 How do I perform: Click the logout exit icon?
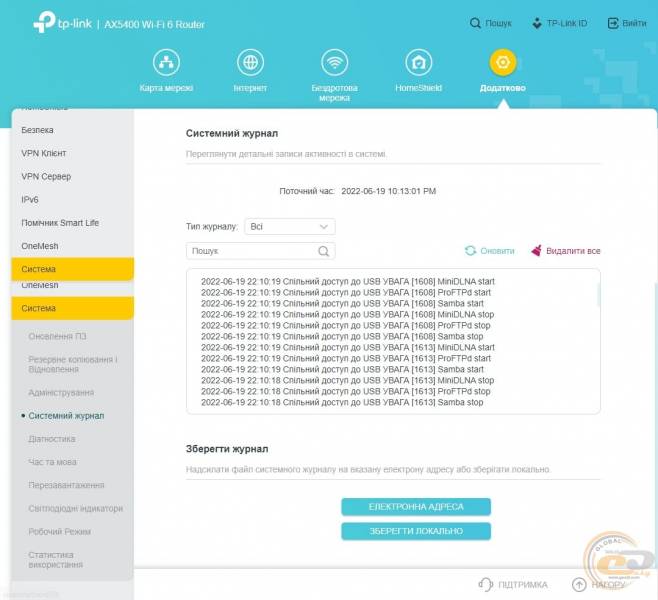click(x=613, y=23)
